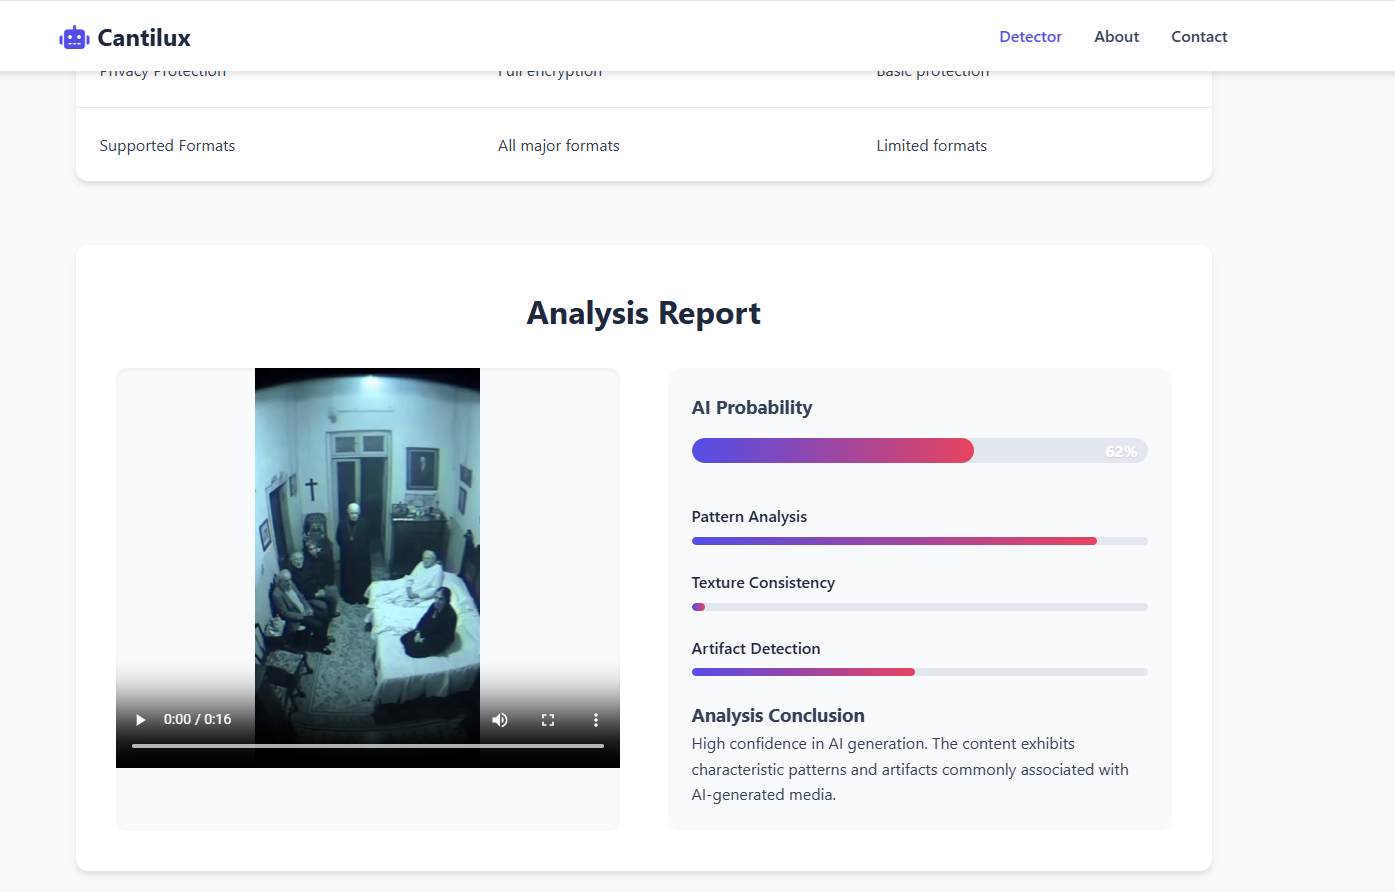Click the Analysis Conclusion heading

(x=778, y=716)
